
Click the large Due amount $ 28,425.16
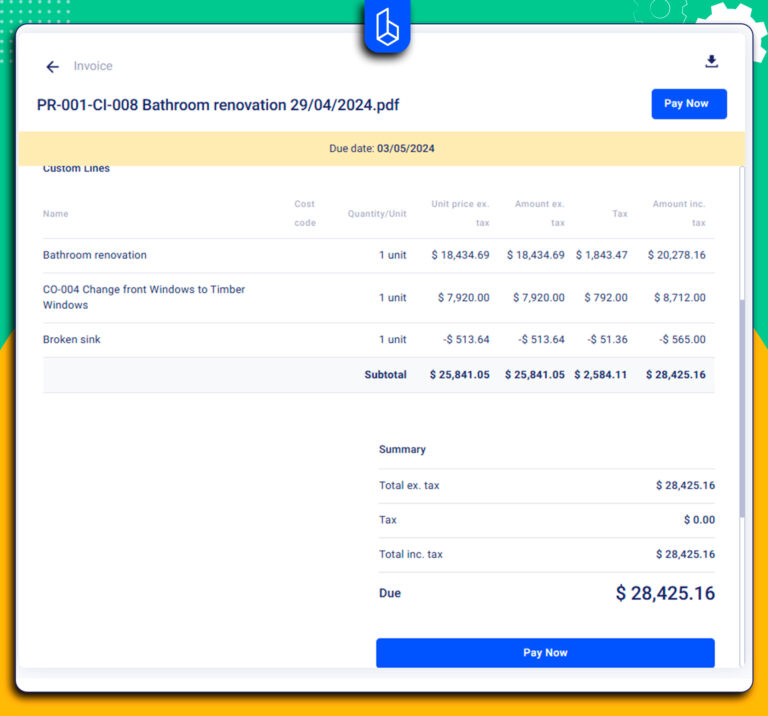pyautogui.click(x=665, y=594)
